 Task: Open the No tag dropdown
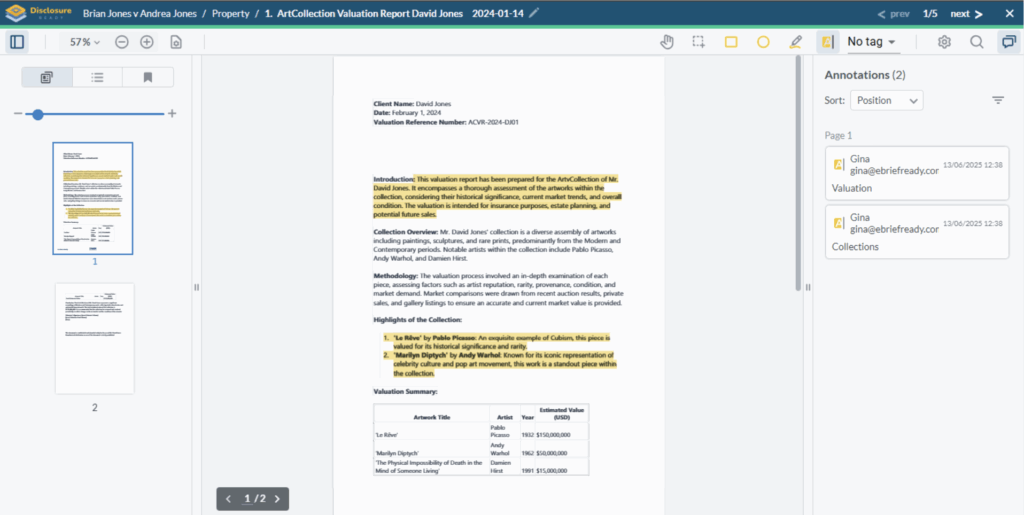(x=872, y=42)
